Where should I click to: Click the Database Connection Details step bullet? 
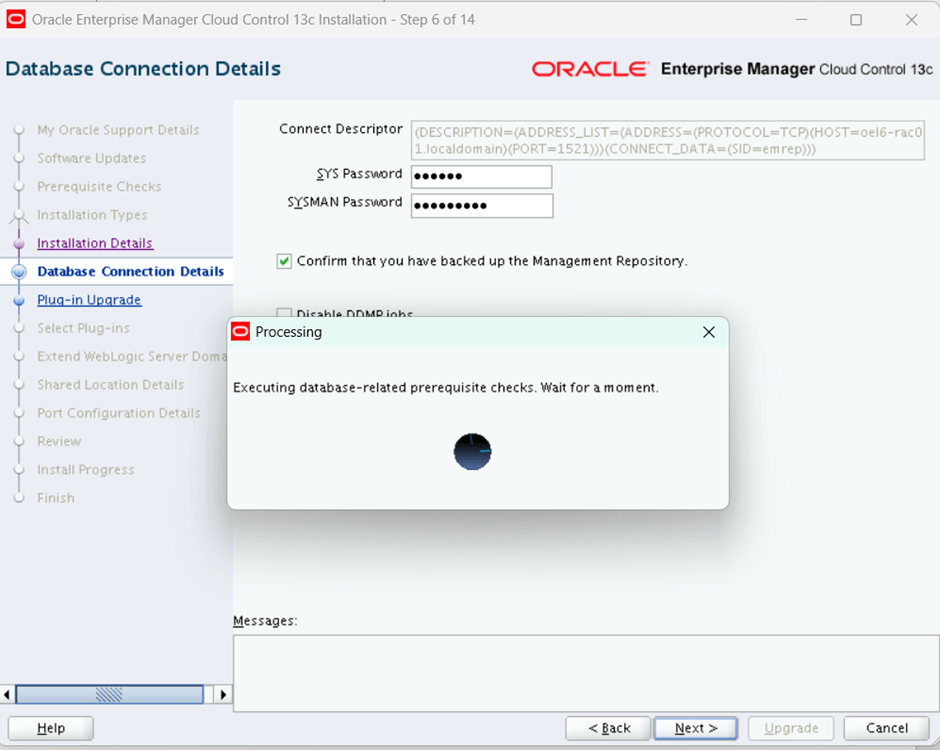pos(18,272)
